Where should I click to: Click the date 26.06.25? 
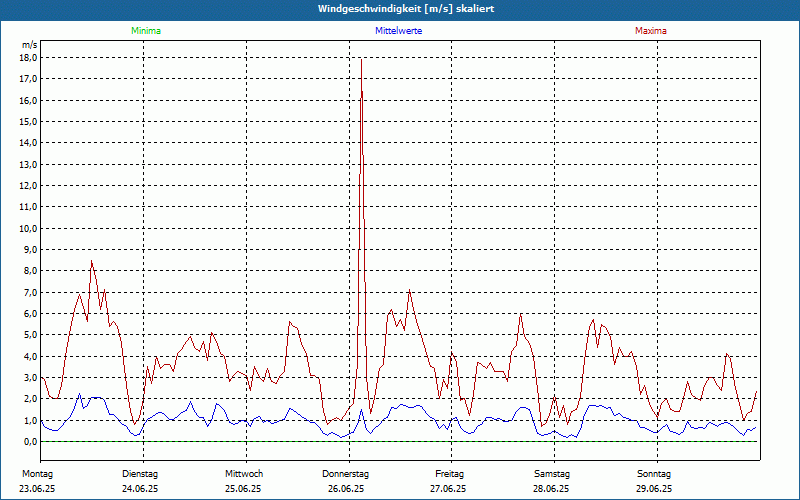(346, 489)
